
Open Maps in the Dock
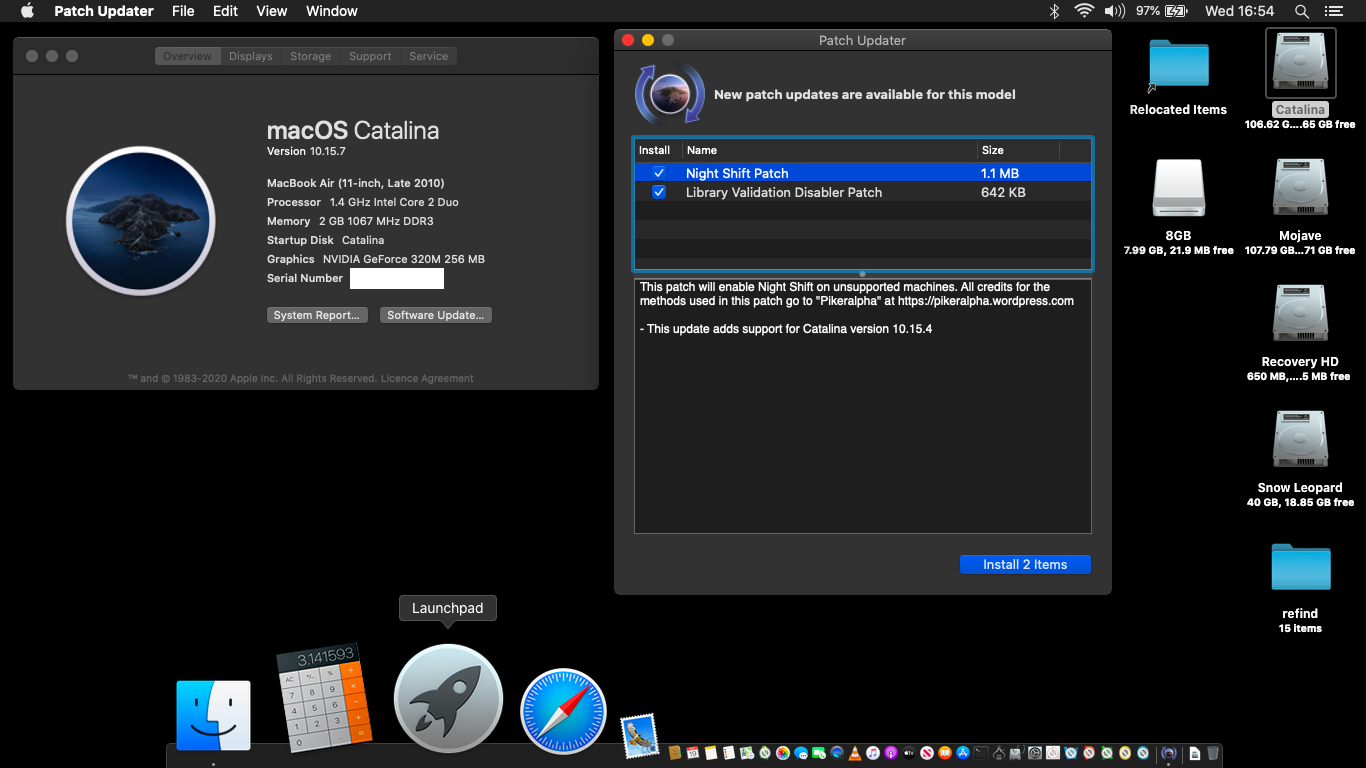point(747,753)
